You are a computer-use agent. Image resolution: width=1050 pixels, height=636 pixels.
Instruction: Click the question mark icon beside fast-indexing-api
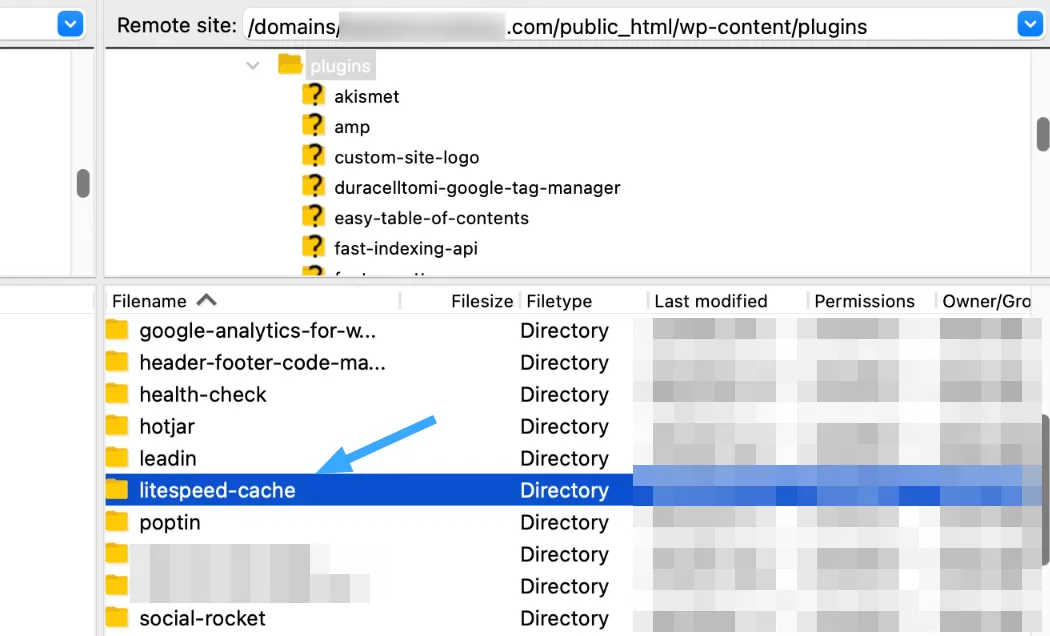point(313,246)
